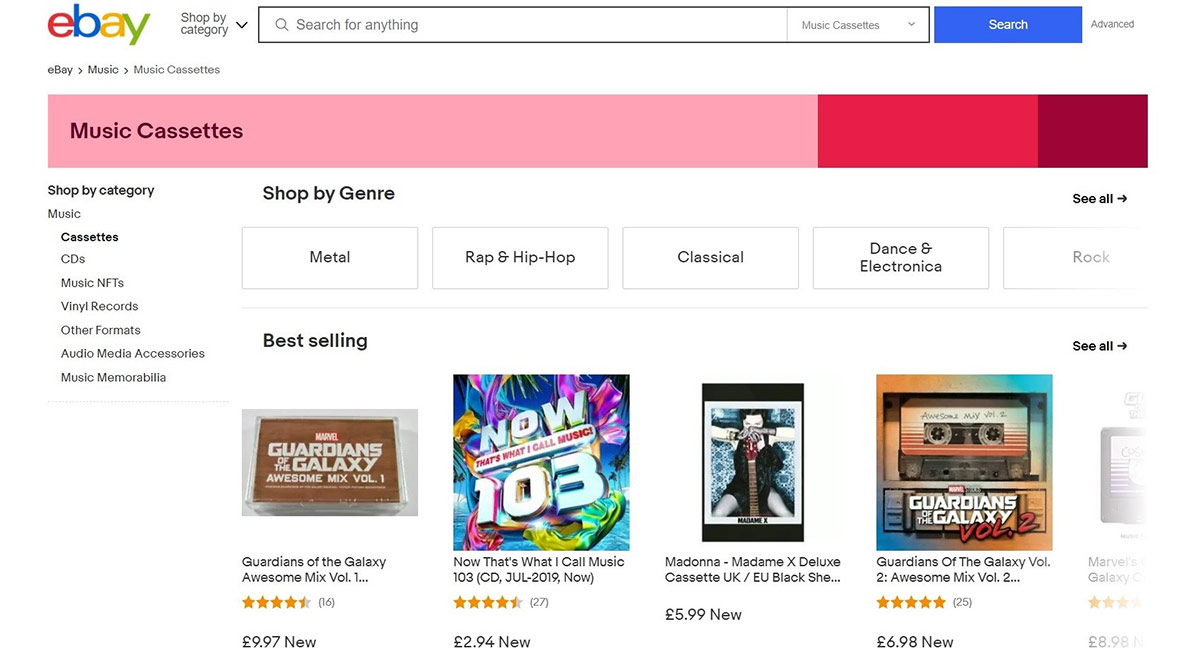Choose the Classical genre tile
1200x653 pixels.
pos(710,258)
